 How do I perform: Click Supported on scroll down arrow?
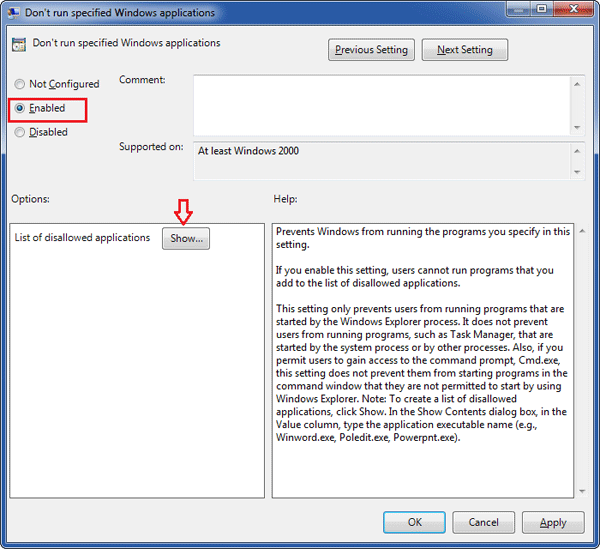[x=577, y=172]
